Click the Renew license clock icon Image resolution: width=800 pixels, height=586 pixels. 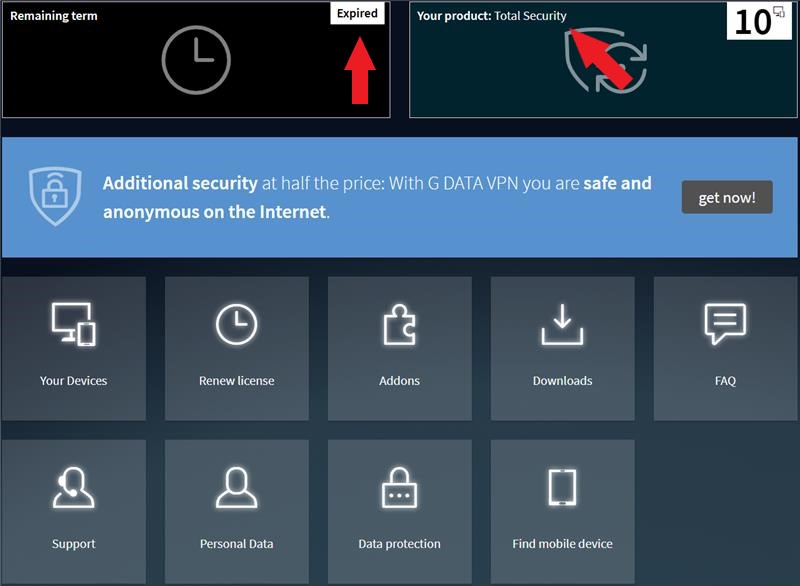pyautogui.click(x=236, y=326)
